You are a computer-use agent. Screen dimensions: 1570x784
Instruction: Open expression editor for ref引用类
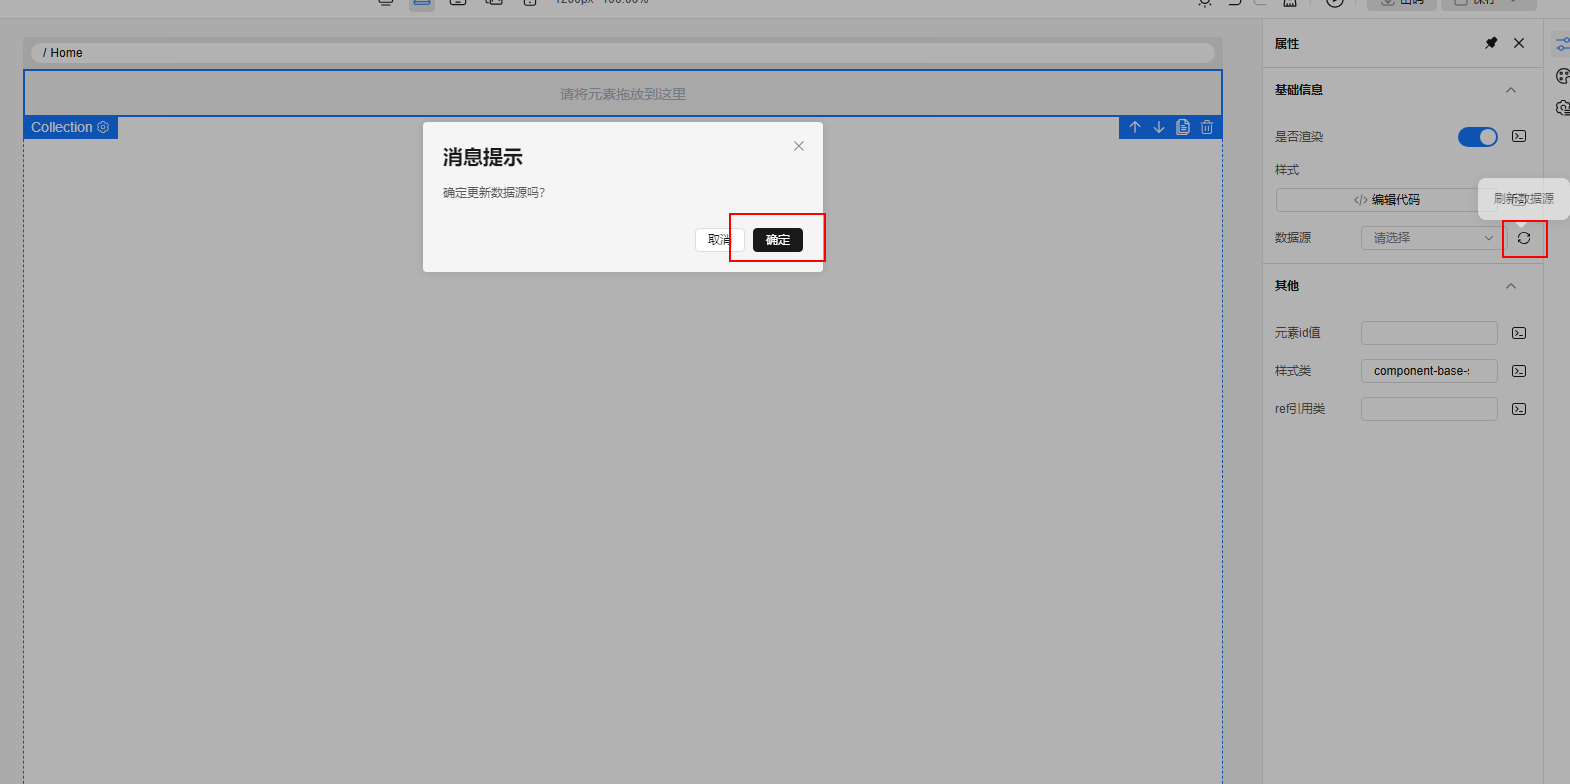1519,409
